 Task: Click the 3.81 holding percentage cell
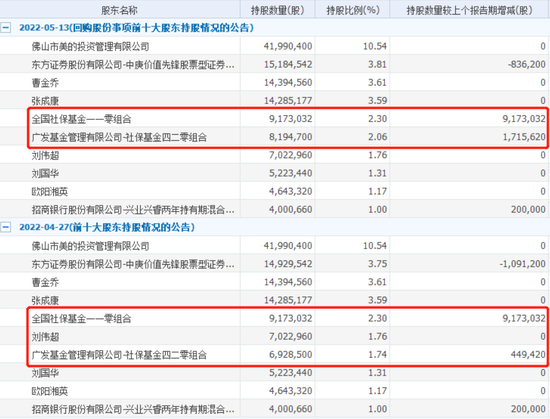pos(377,65)
